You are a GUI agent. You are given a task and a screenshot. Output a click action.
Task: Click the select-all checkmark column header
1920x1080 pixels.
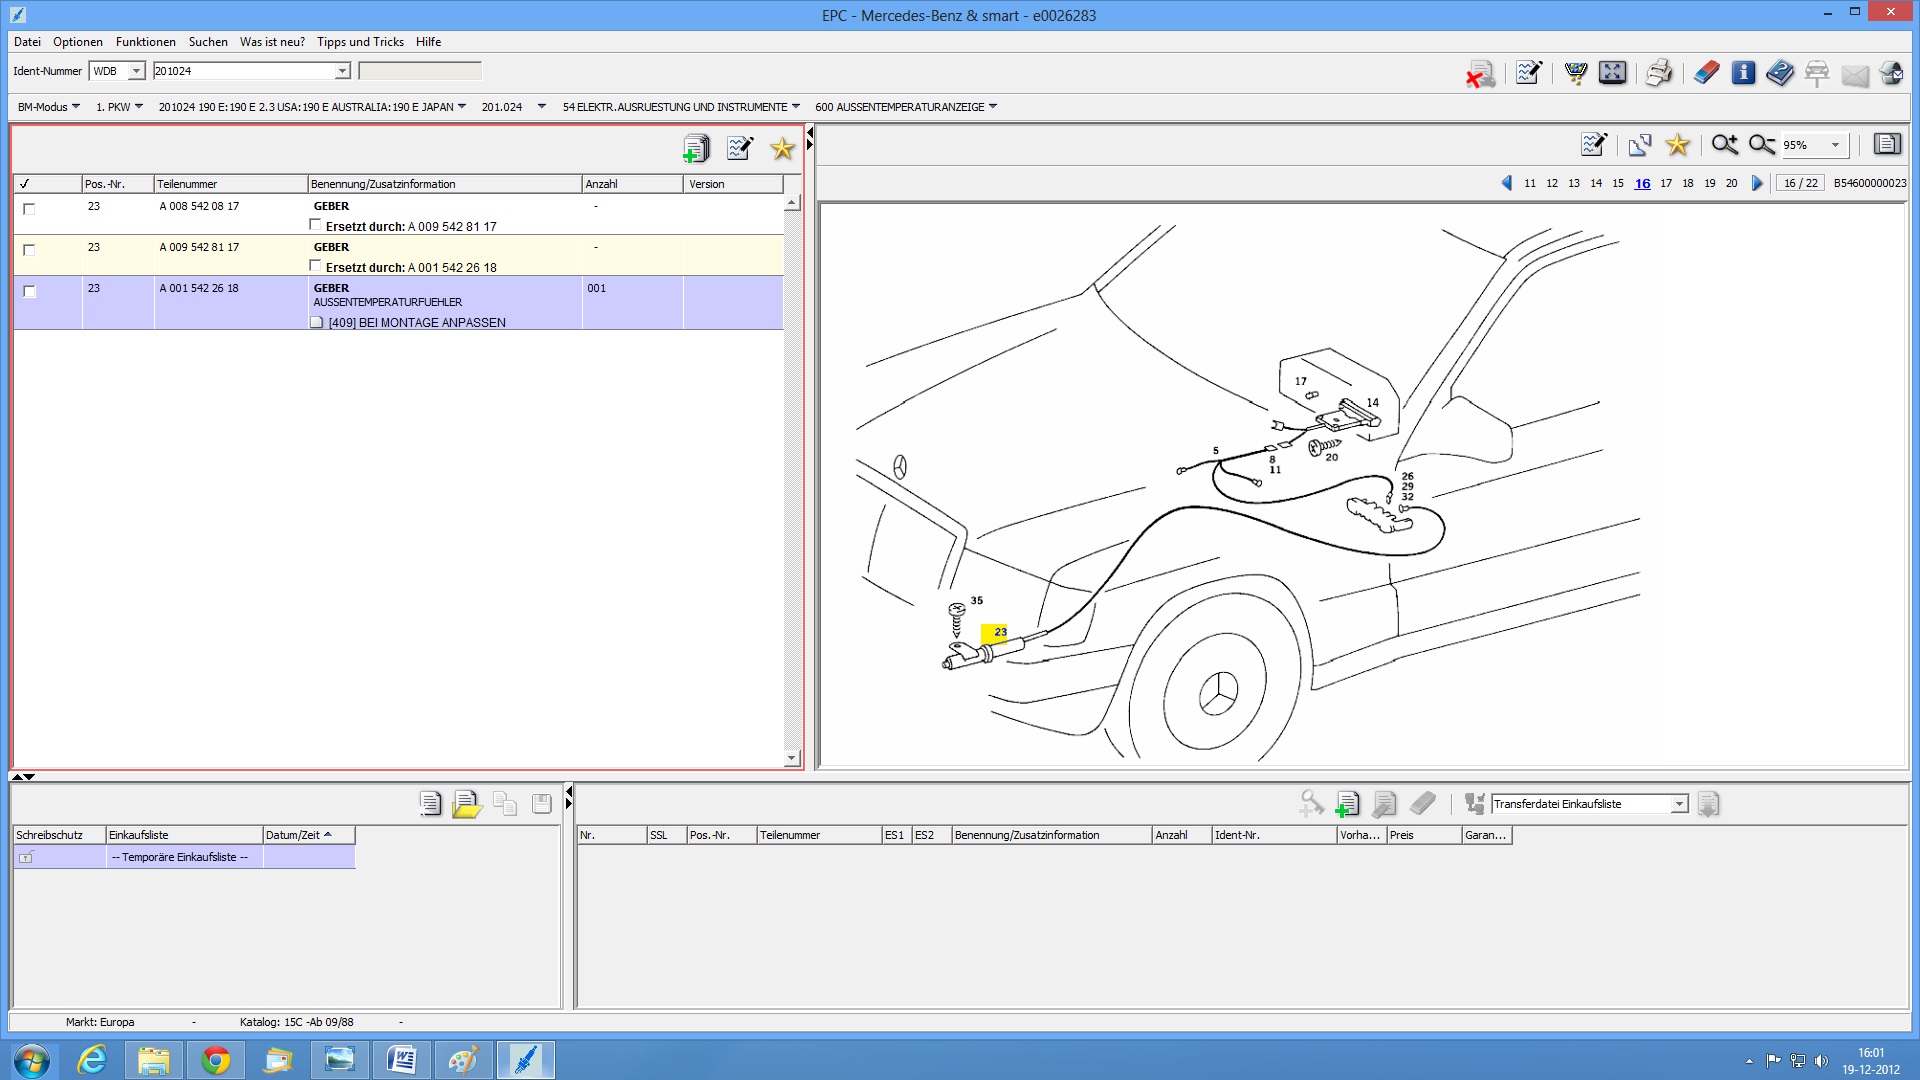click(47, 184)
